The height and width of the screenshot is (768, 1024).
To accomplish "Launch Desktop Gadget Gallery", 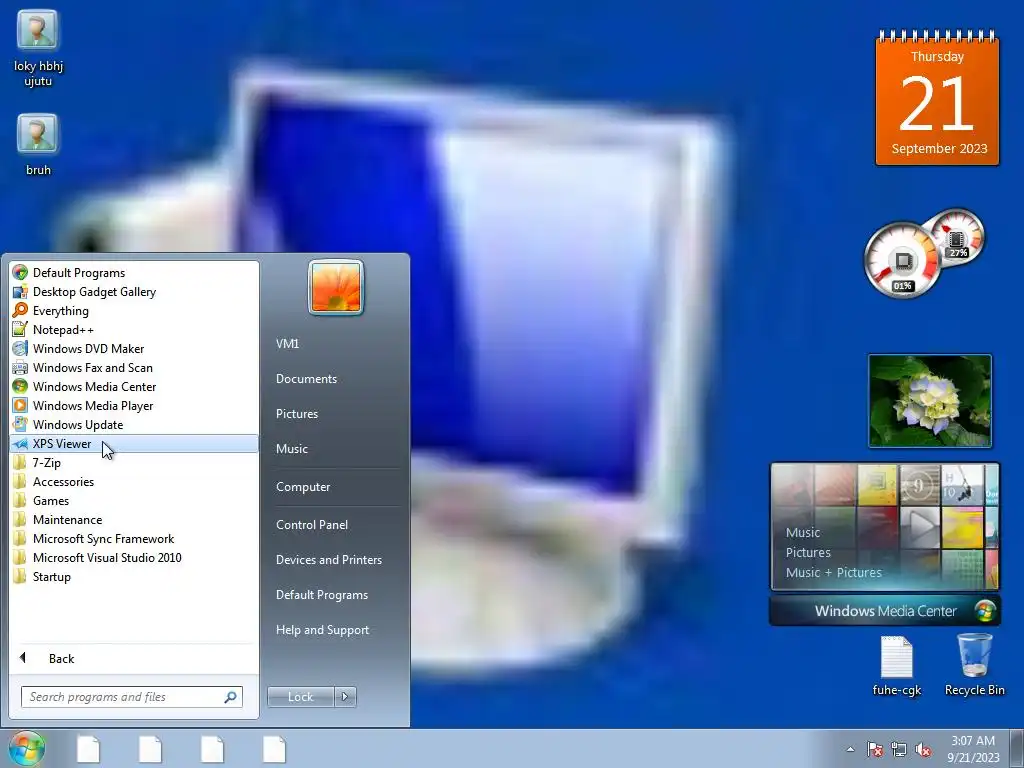I will tap(134, 292).
